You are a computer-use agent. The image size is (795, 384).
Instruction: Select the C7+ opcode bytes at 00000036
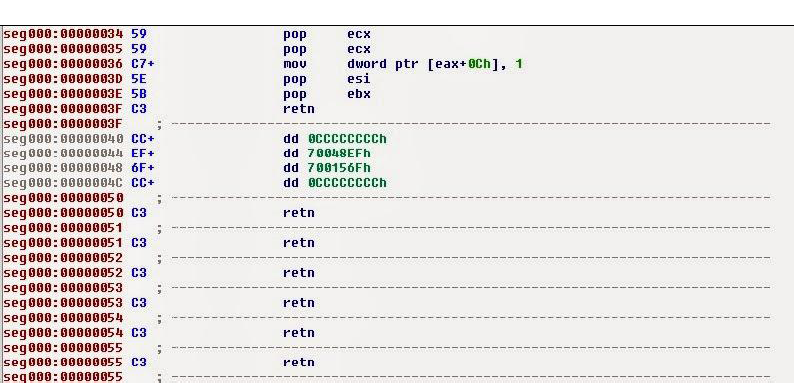[142, 64]
